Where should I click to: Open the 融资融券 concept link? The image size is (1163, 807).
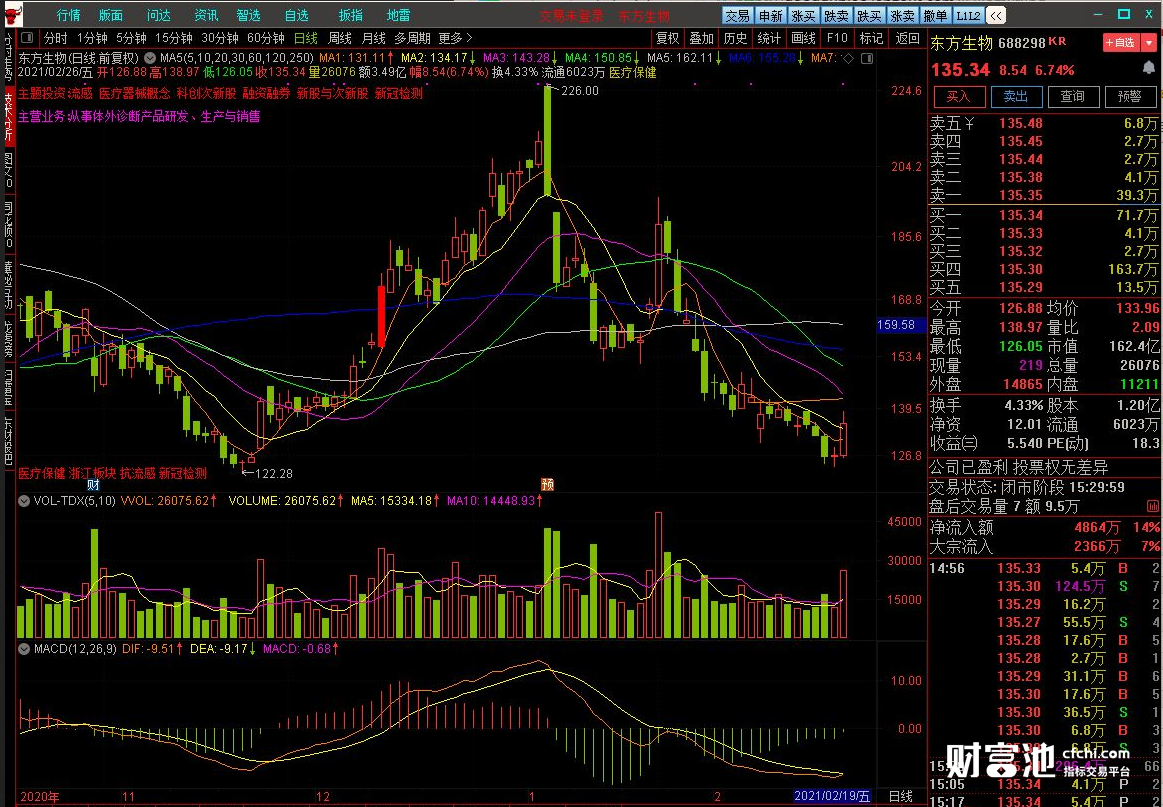266,93
